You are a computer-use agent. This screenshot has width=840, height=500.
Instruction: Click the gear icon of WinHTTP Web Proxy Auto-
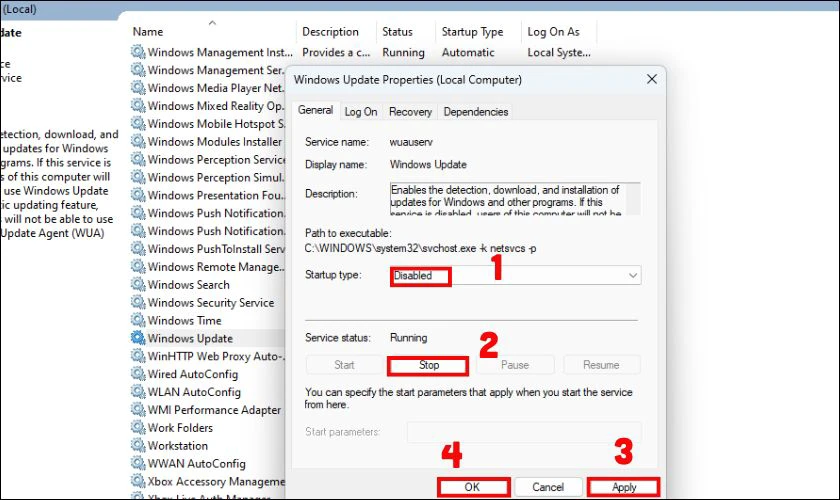tap(138, 356)
